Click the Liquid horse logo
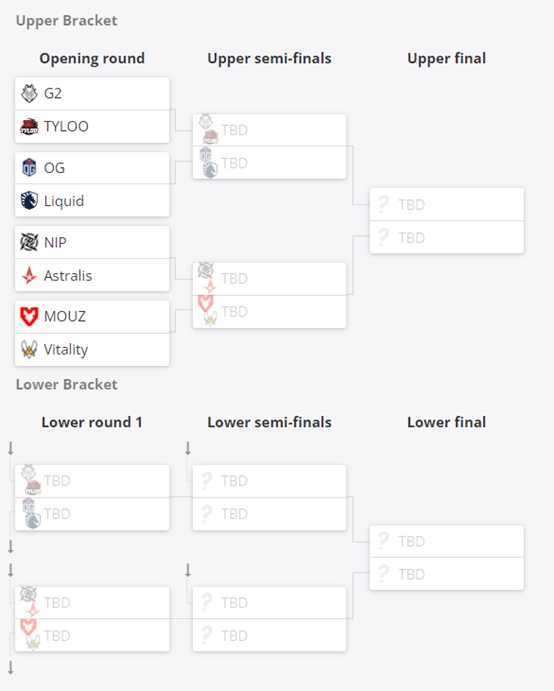 click(29, 201)
